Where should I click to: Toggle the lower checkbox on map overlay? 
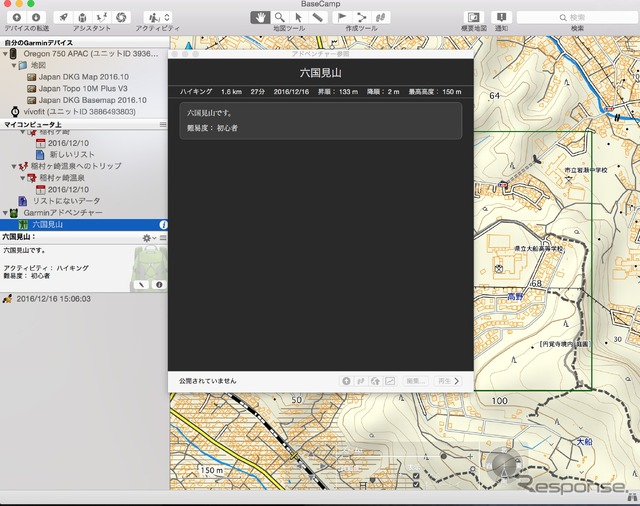pyautogui.click(x=416, y=484)
